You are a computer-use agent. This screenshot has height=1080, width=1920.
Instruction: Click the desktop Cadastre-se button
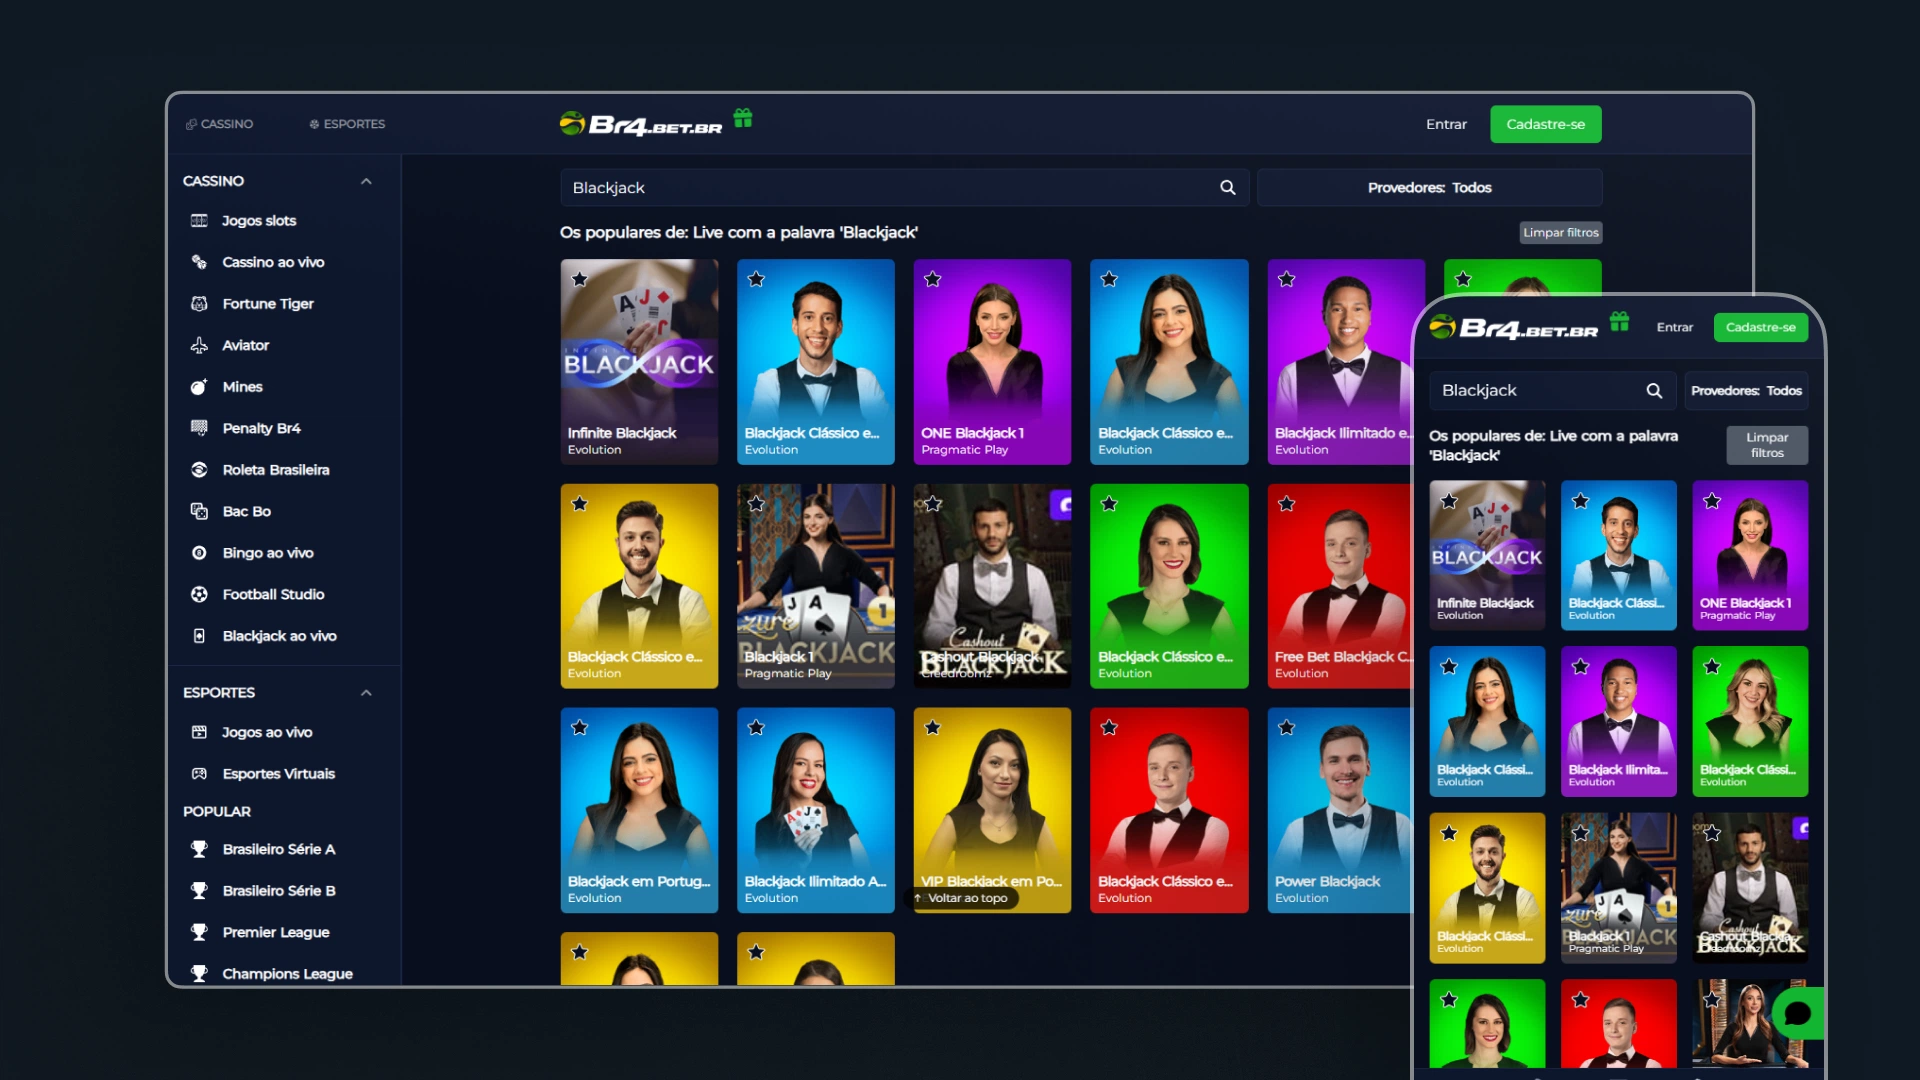click(x=1546, y=124)
